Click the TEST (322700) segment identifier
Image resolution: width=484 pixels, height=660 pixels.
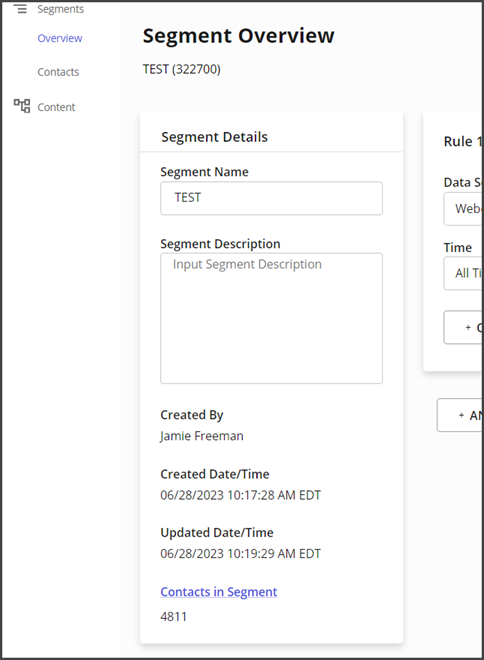tap(181, 69)
